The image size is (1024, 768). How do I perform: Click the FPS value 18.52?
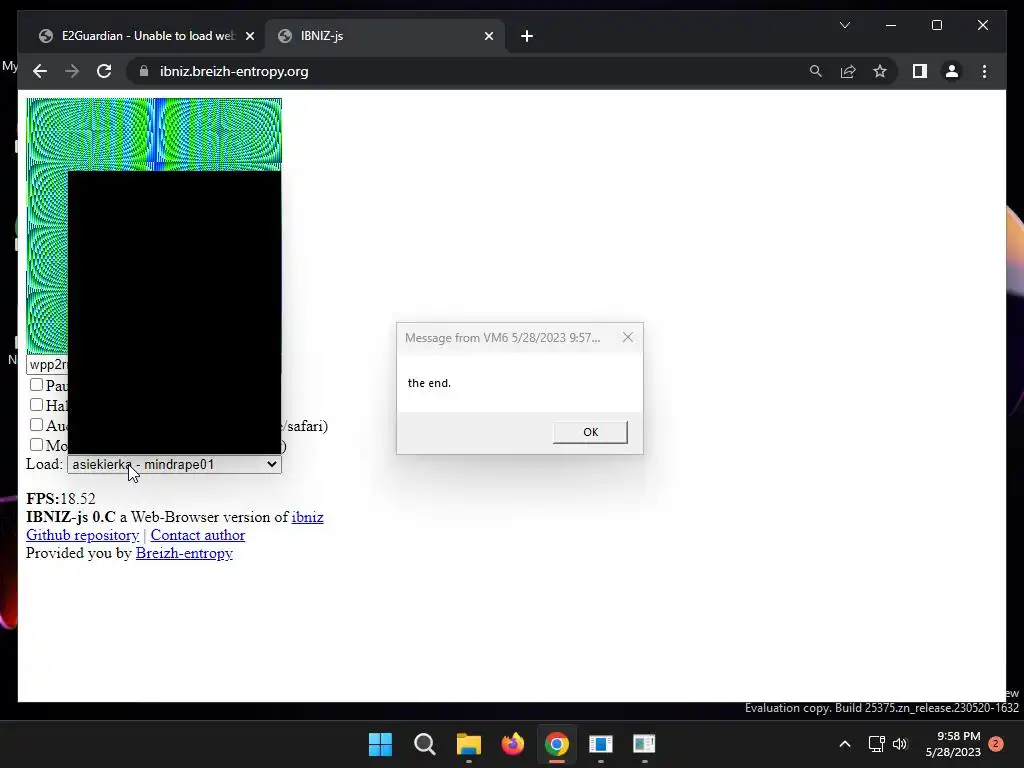(78, 499)
